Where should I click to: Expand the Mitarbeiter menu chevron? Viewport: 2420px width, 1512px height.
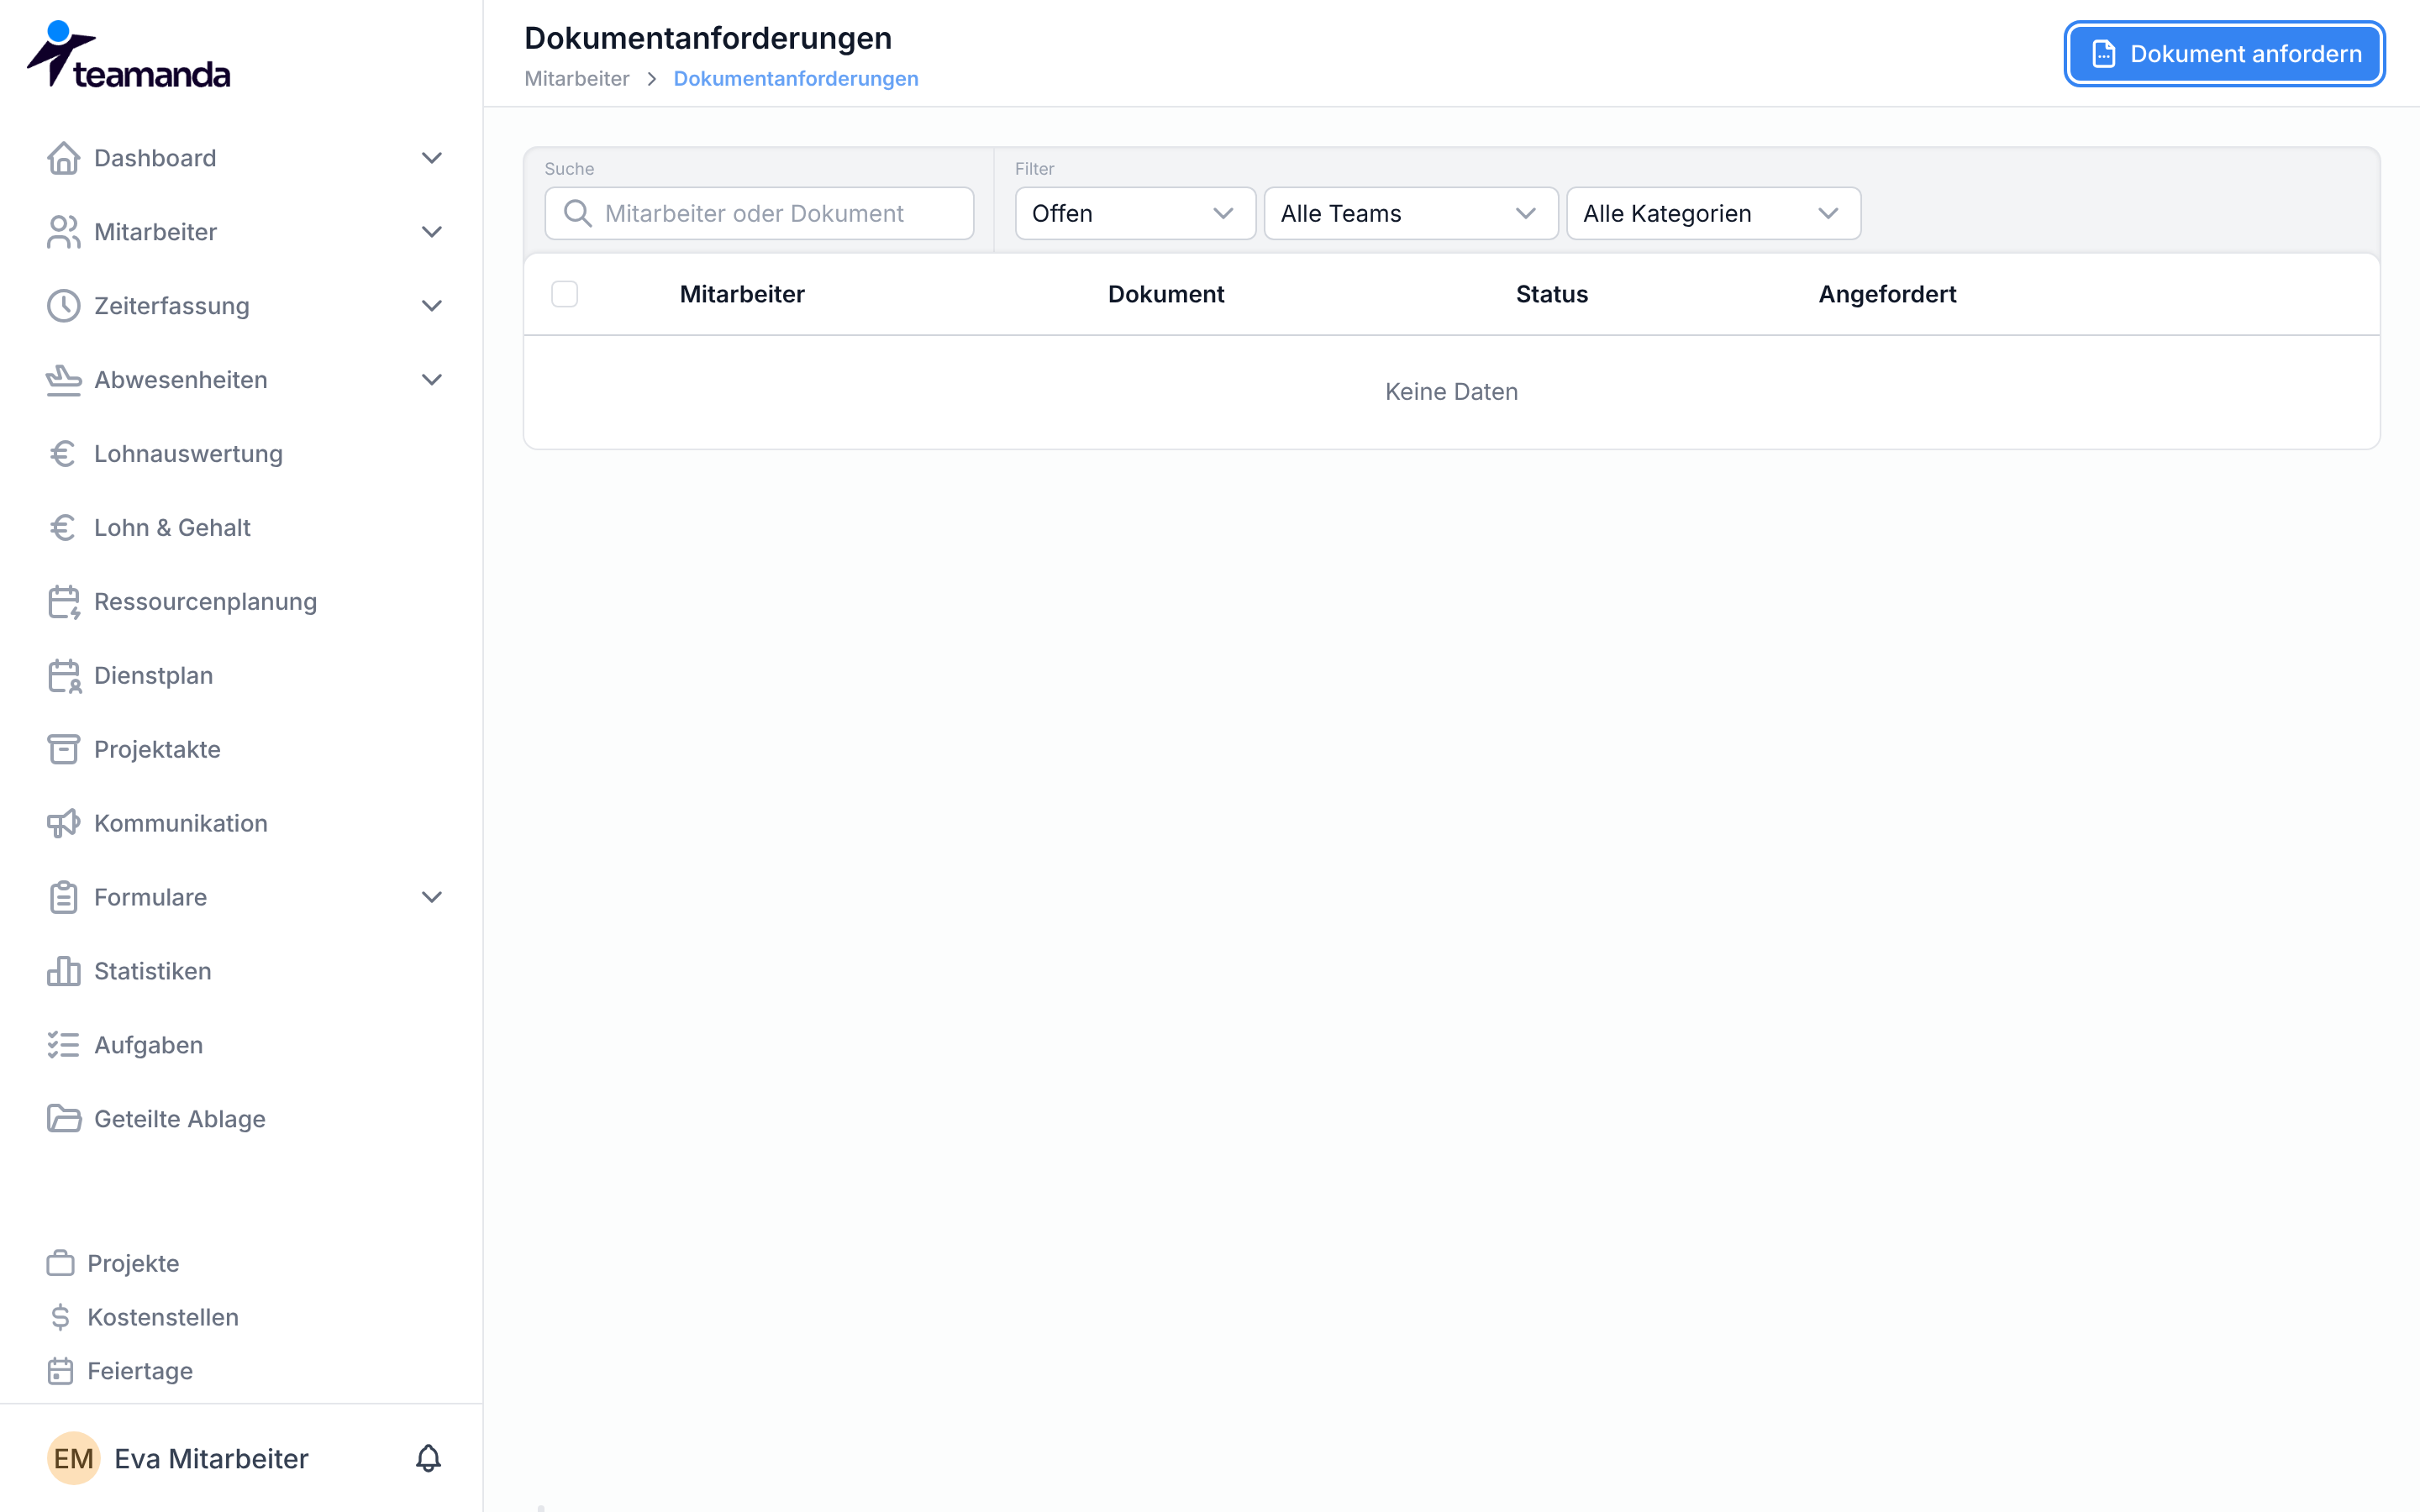(x=432, y=232)
